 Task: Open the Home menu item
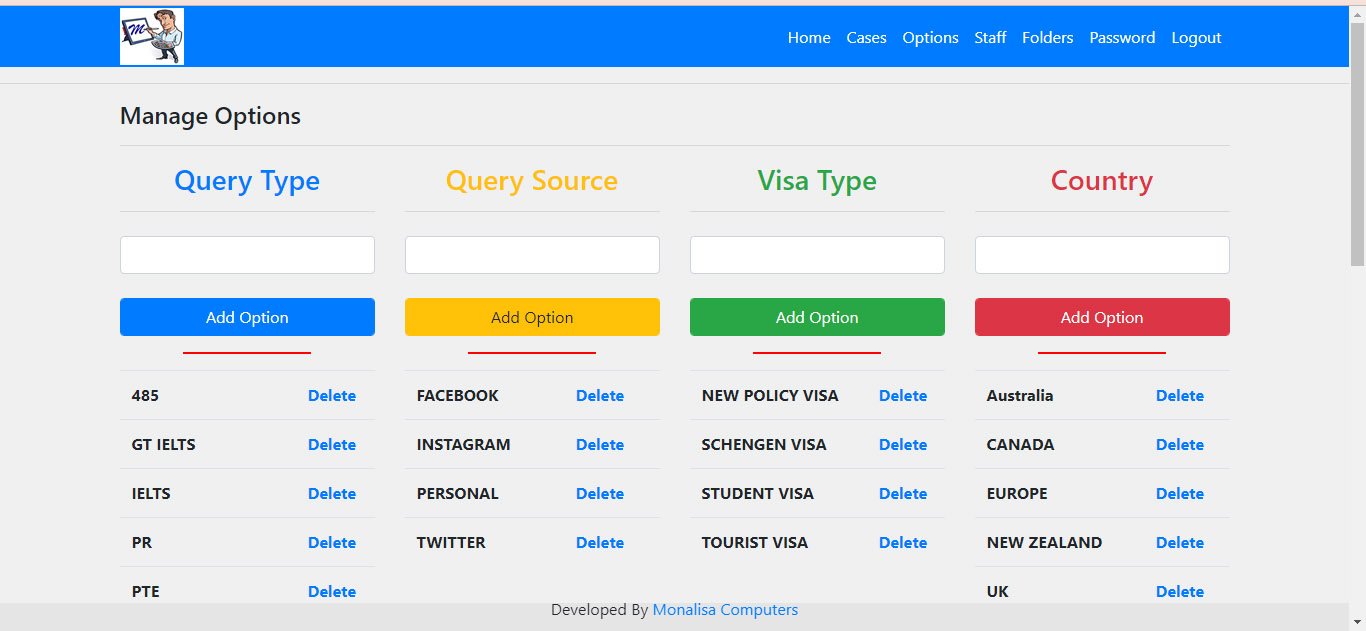[808, 38]
